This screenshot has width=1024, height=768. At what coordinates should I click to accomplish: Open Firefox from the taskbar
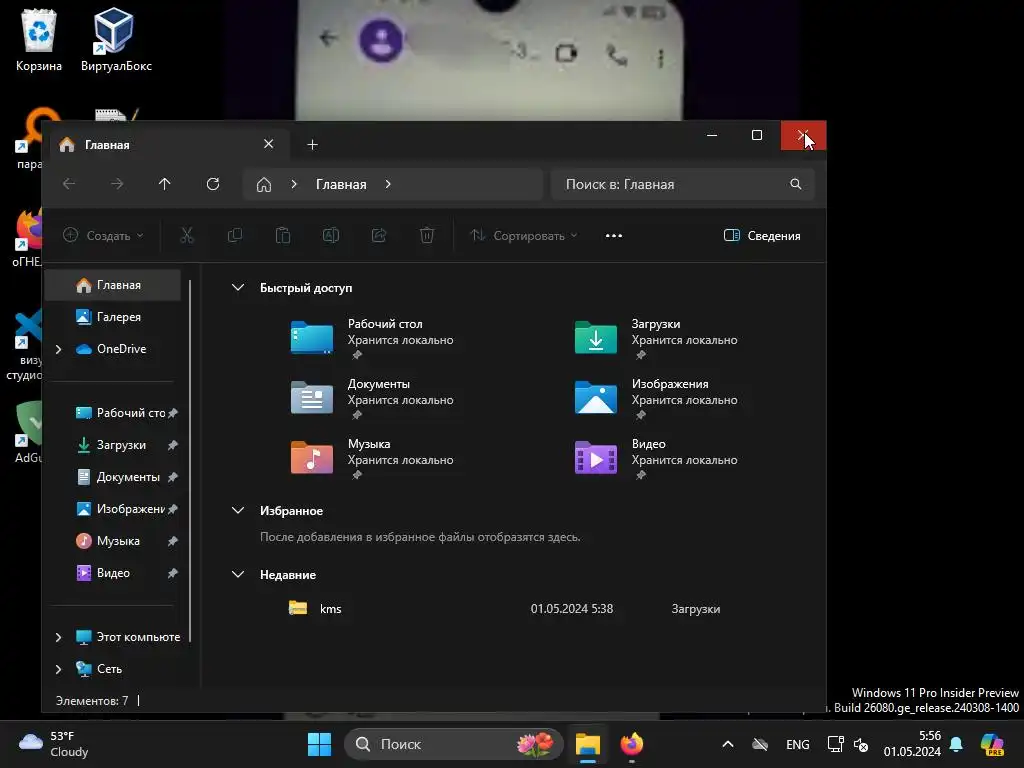click(632, 744)
